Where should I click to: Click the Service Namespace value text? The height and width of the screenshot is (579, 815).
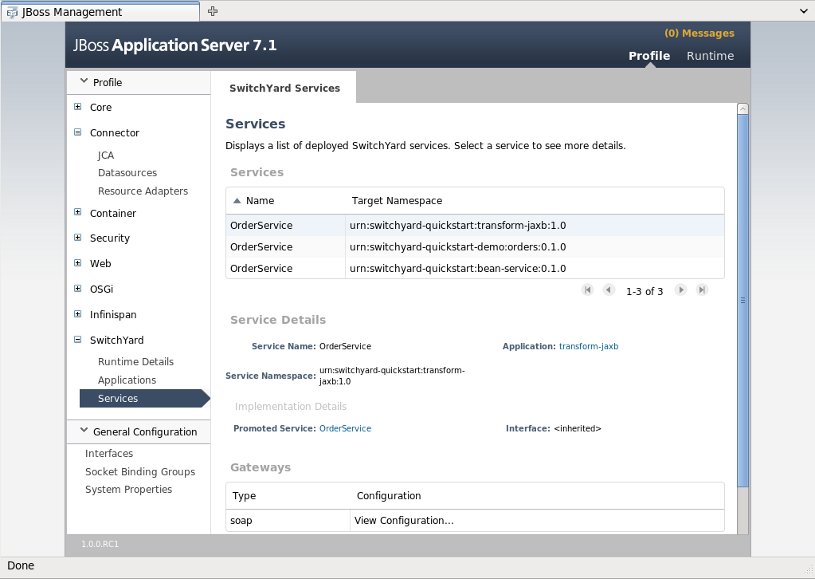(x=392, y=375)
